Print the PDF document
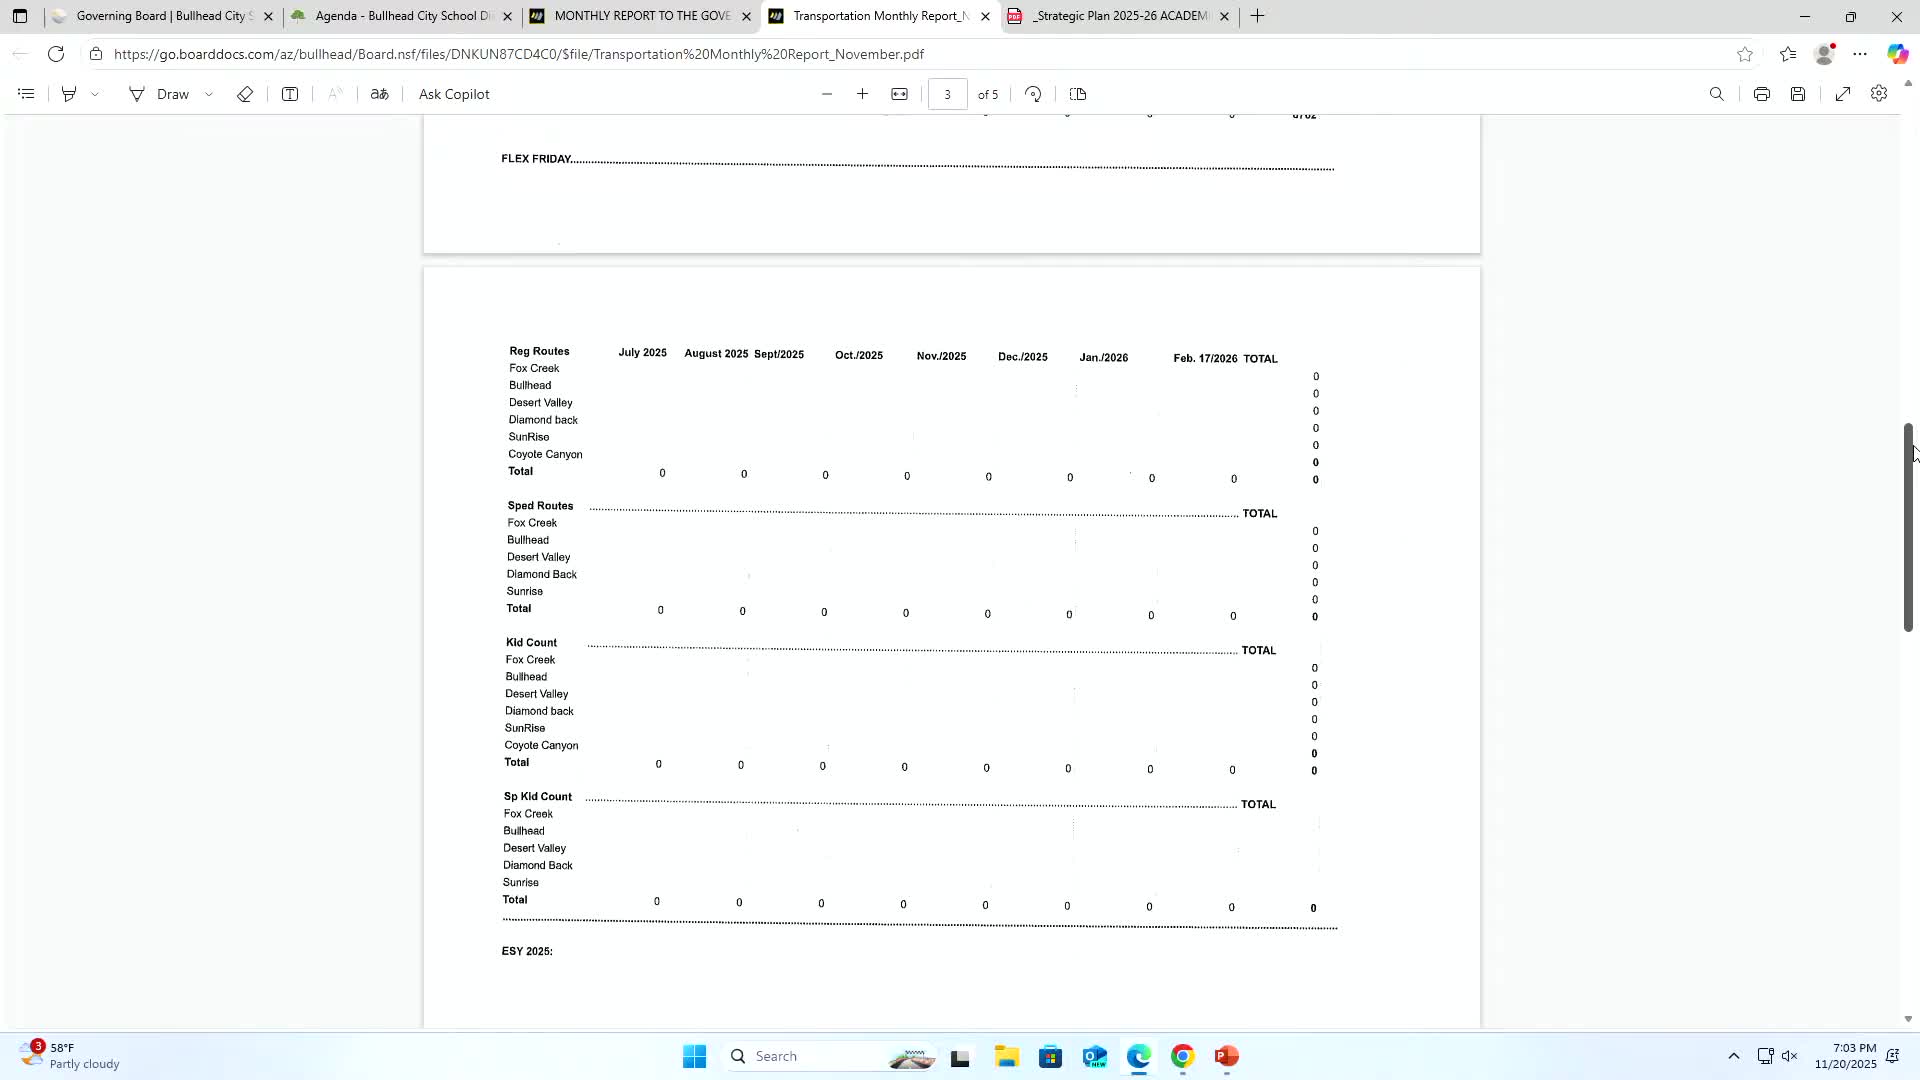The width and height of the screenshot is (1920, 1080). [x=1762, y=94]
